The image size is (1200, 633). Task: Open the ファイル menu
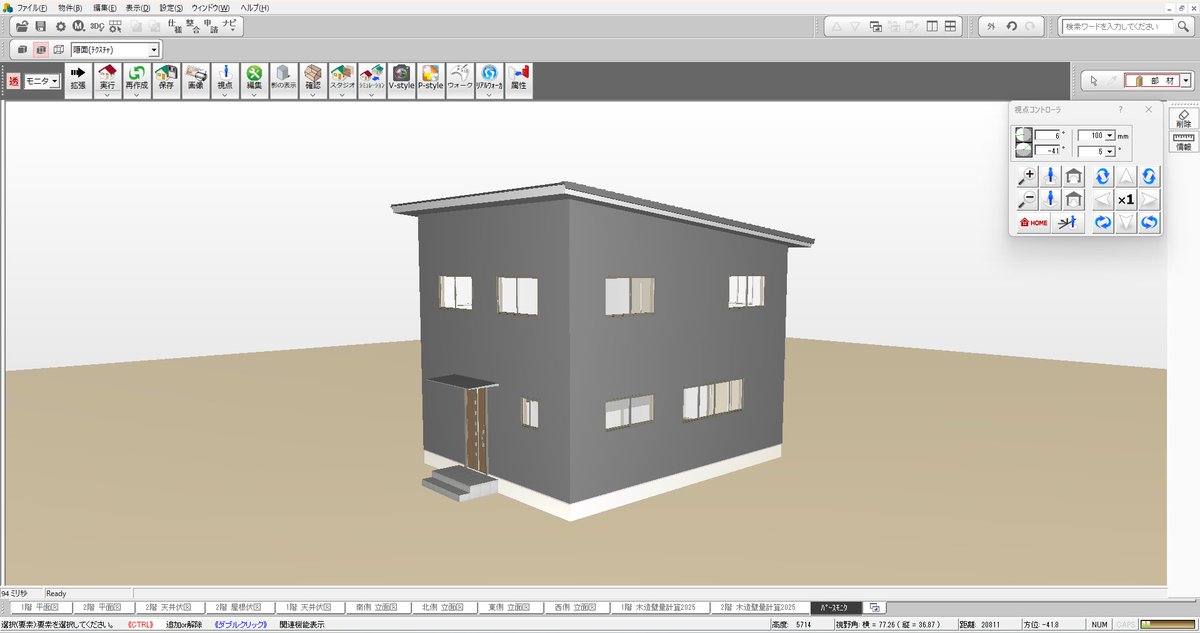(32, 7)
